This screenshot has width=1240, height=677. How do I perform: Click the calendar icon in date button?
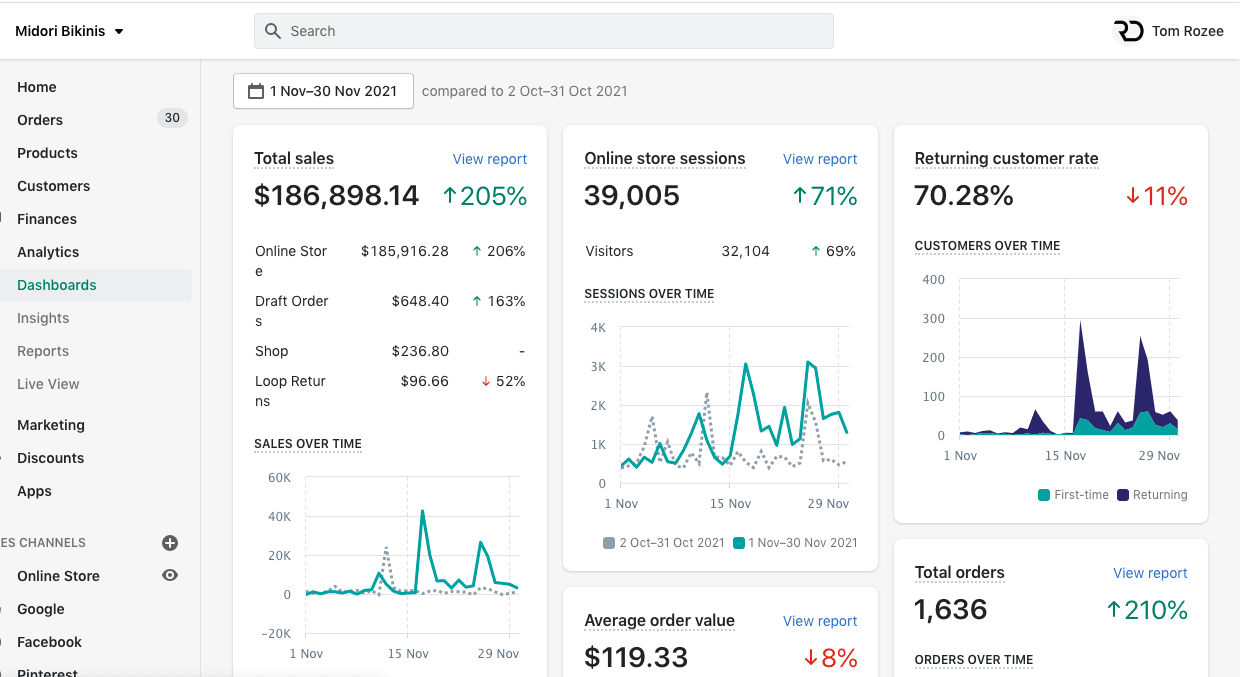pos(256,91)
